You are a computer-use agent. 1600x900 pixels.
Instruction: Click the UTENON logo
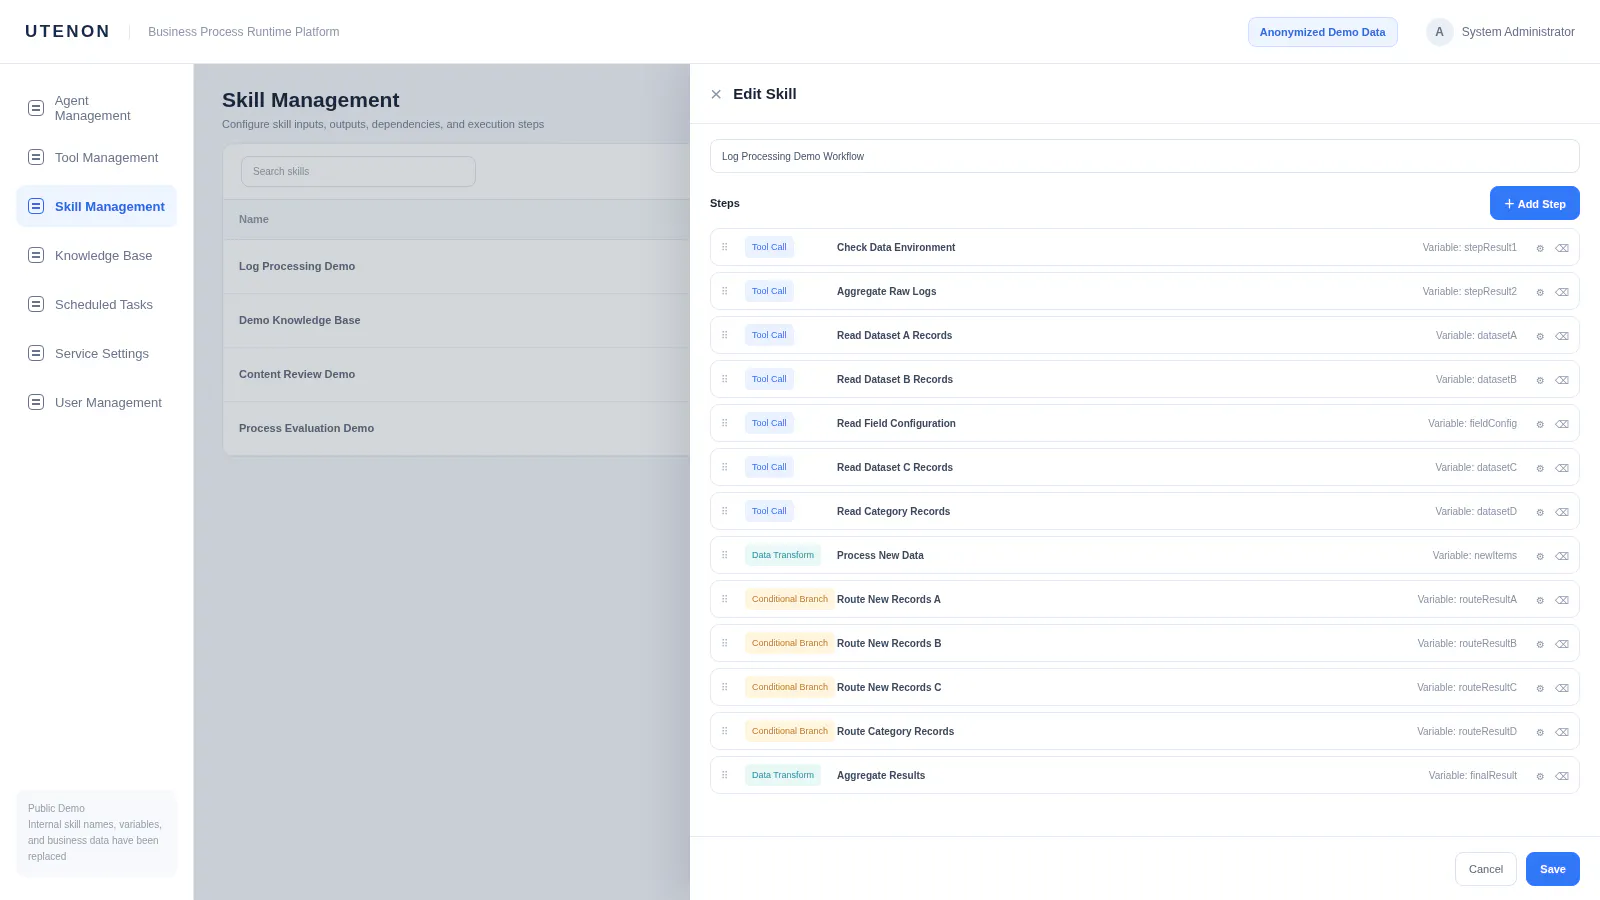tap(68, 32)
